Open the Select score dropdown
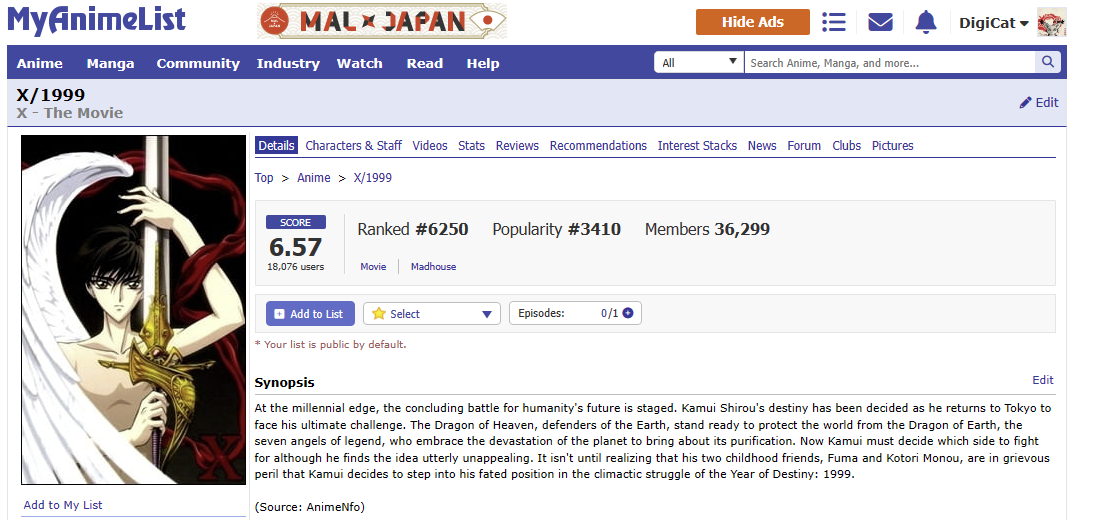Image resolution: width=1097 pixels, height=520 pixels. [x=432, y=314]
